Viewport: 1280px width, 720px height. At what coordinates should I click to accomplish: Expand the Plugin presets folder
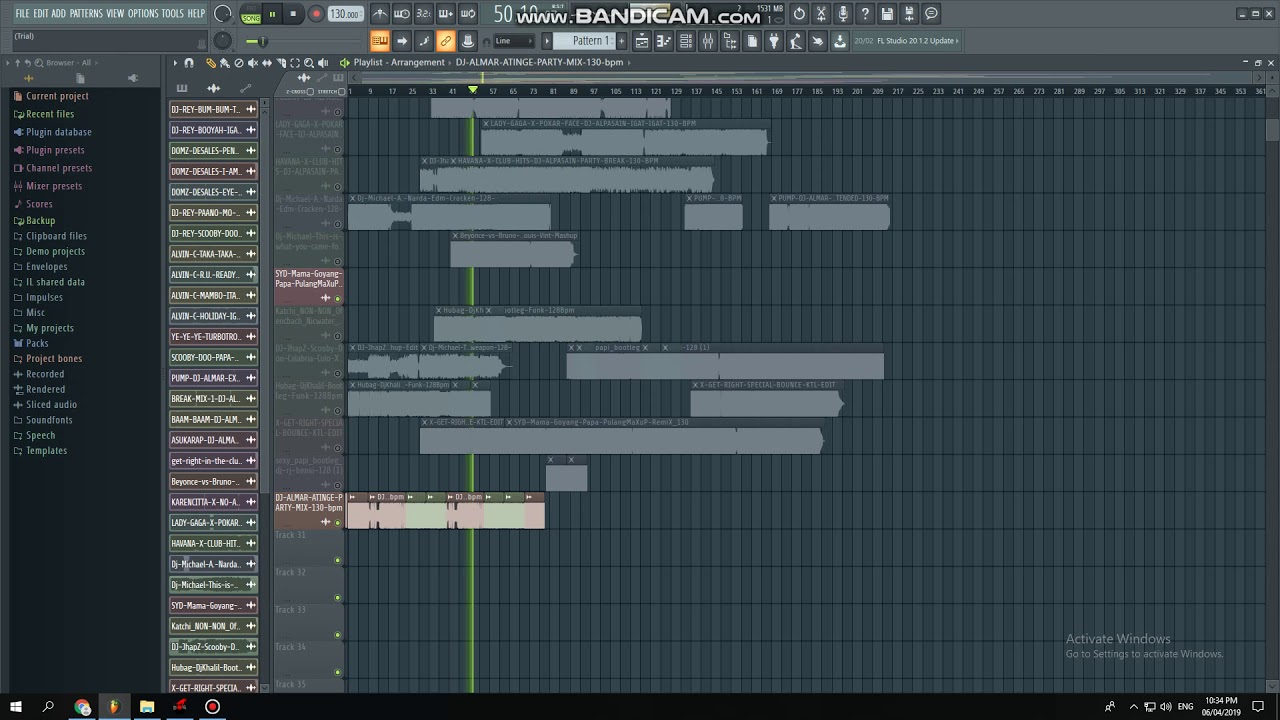pyautogui.click(x=55, y=150)
